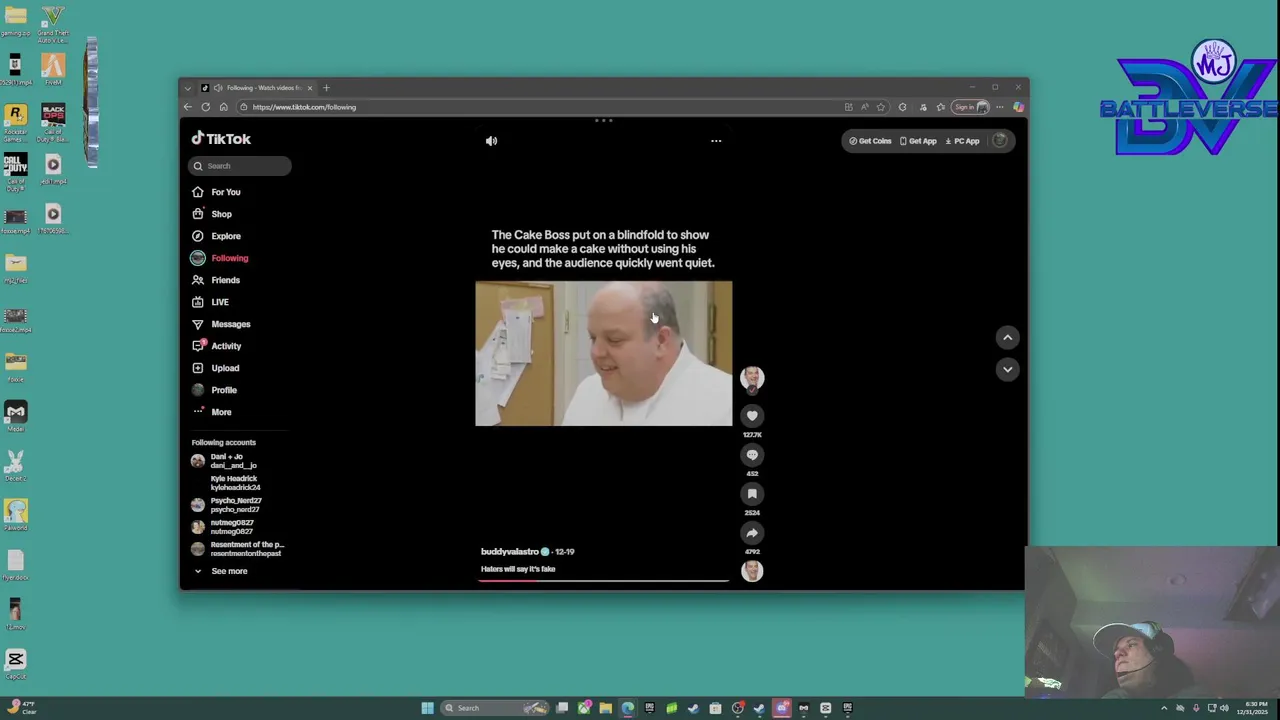
Task: Open the Windows Start menu
Action: click(427, 708)
